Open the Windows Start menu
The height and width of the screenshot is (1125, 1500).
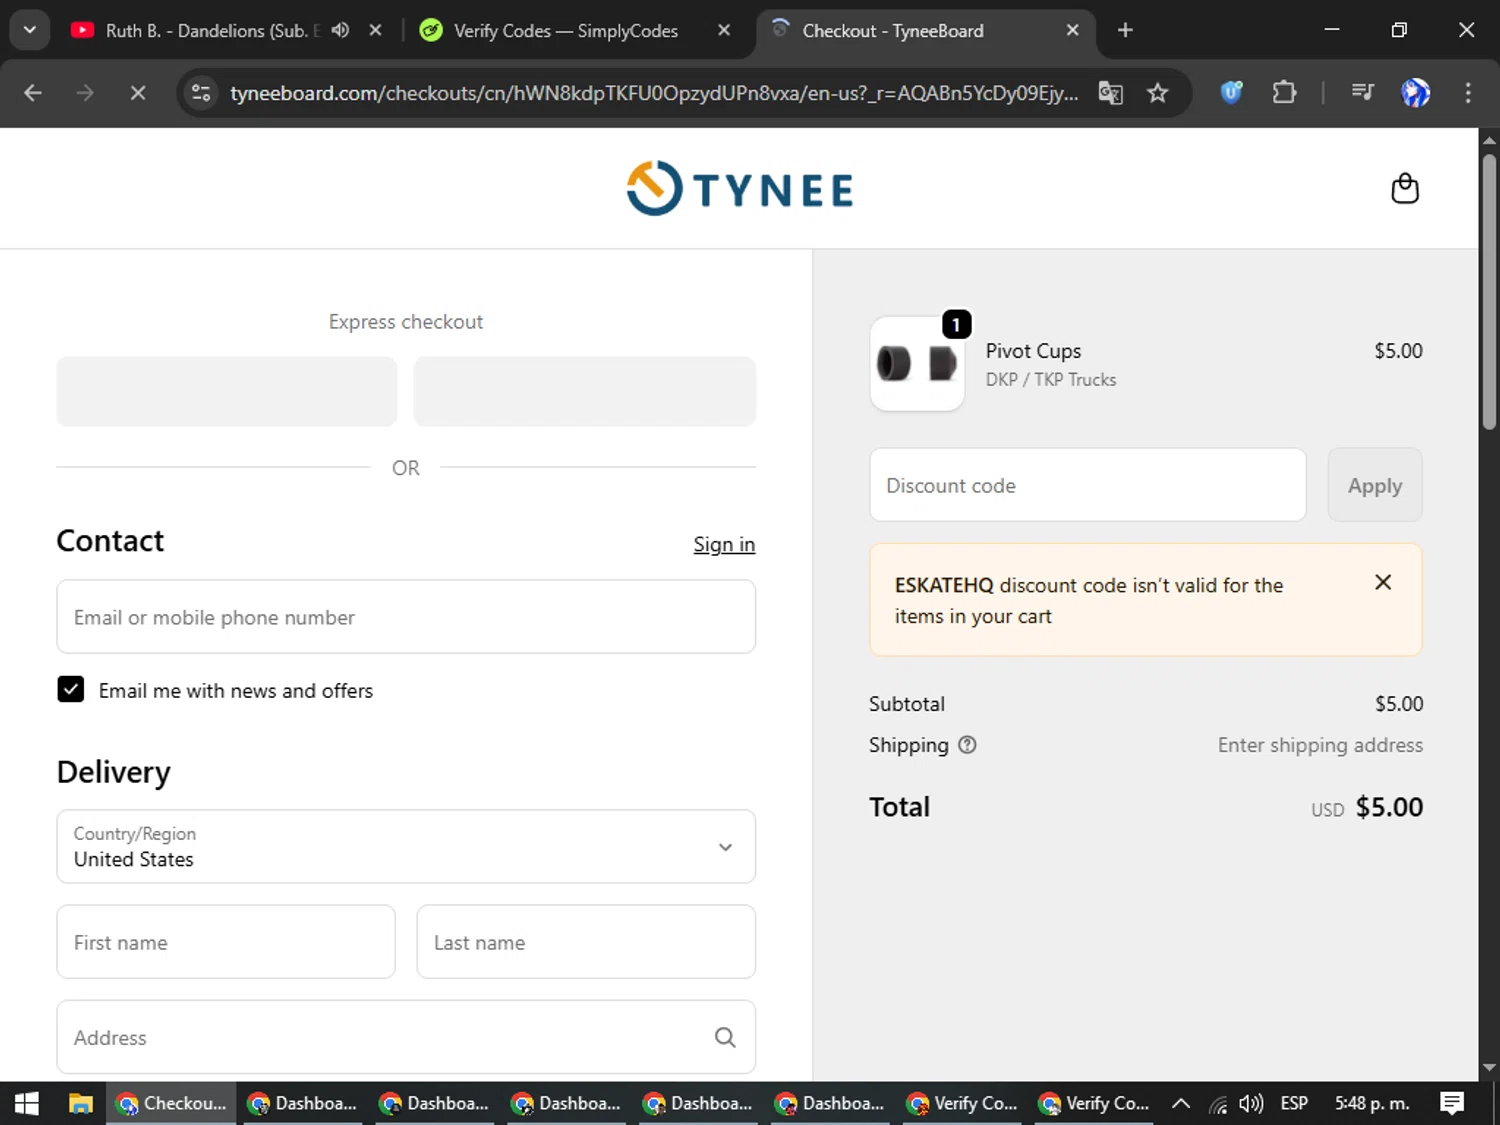[27, 1103]
